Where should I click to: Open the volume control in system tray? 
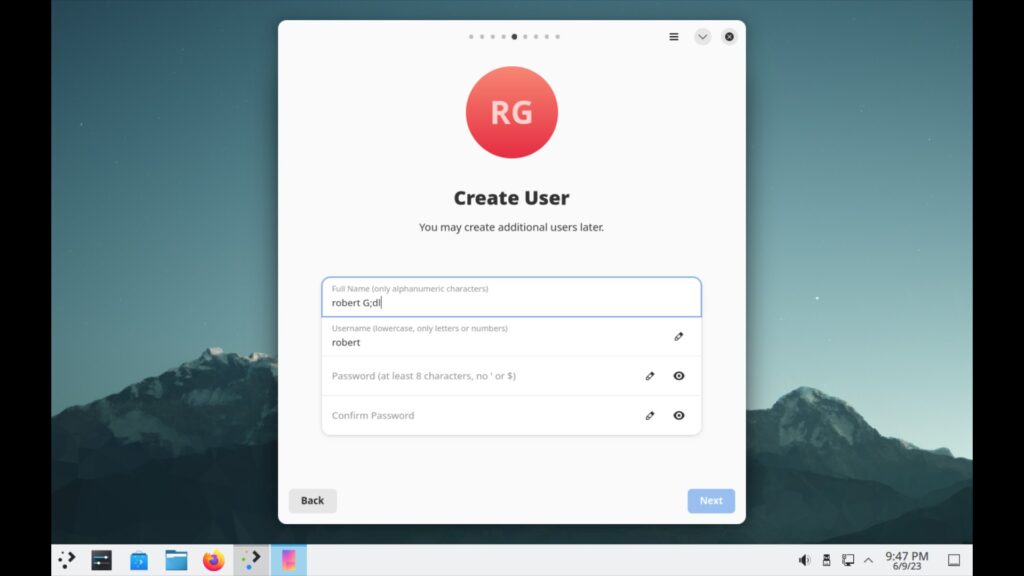click(805, 560)
